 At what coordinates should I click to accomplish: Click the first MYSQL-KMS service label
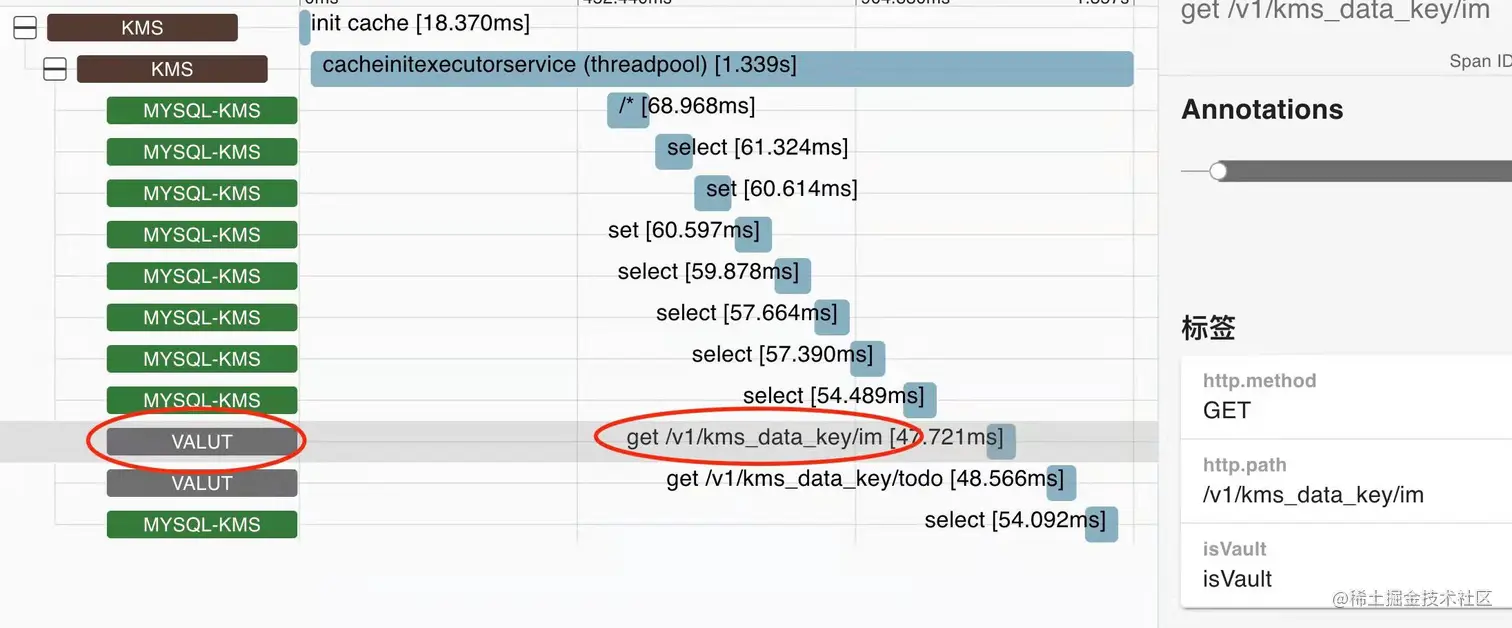point(202,111)
